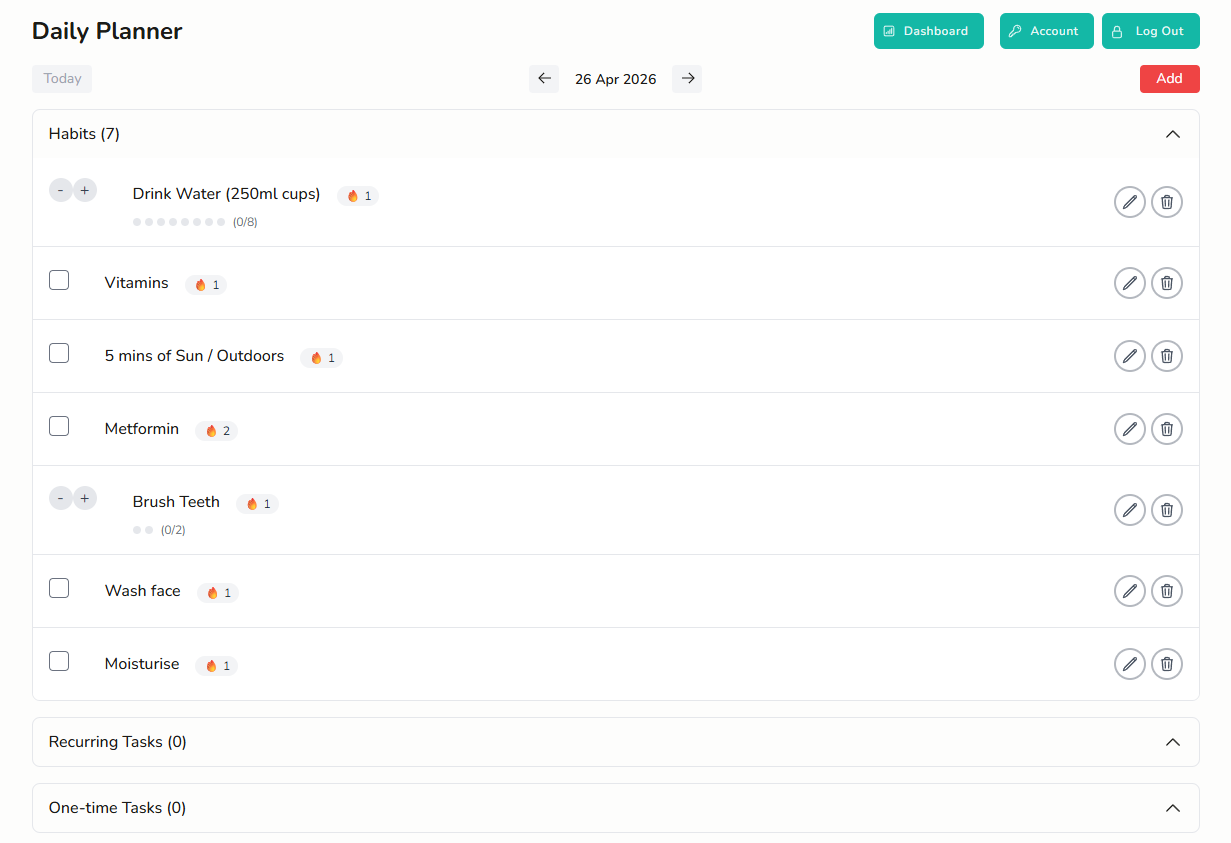Delete the Wash face habit trash icon
Image resolution: width=1231 pixels, height=843 pixels.
[x=1167, y=591]
